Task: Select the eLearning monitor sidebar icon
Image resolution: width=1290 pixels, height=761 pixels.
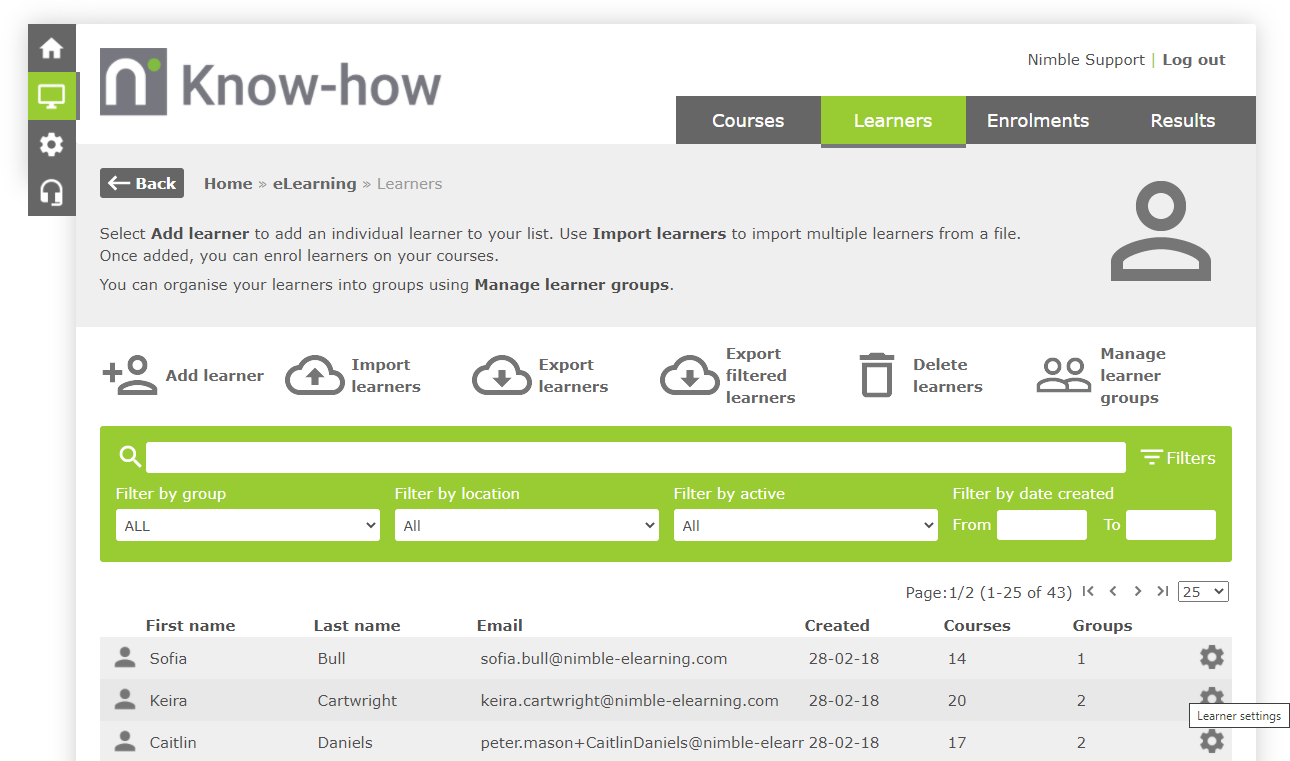Action: (51, 96)
